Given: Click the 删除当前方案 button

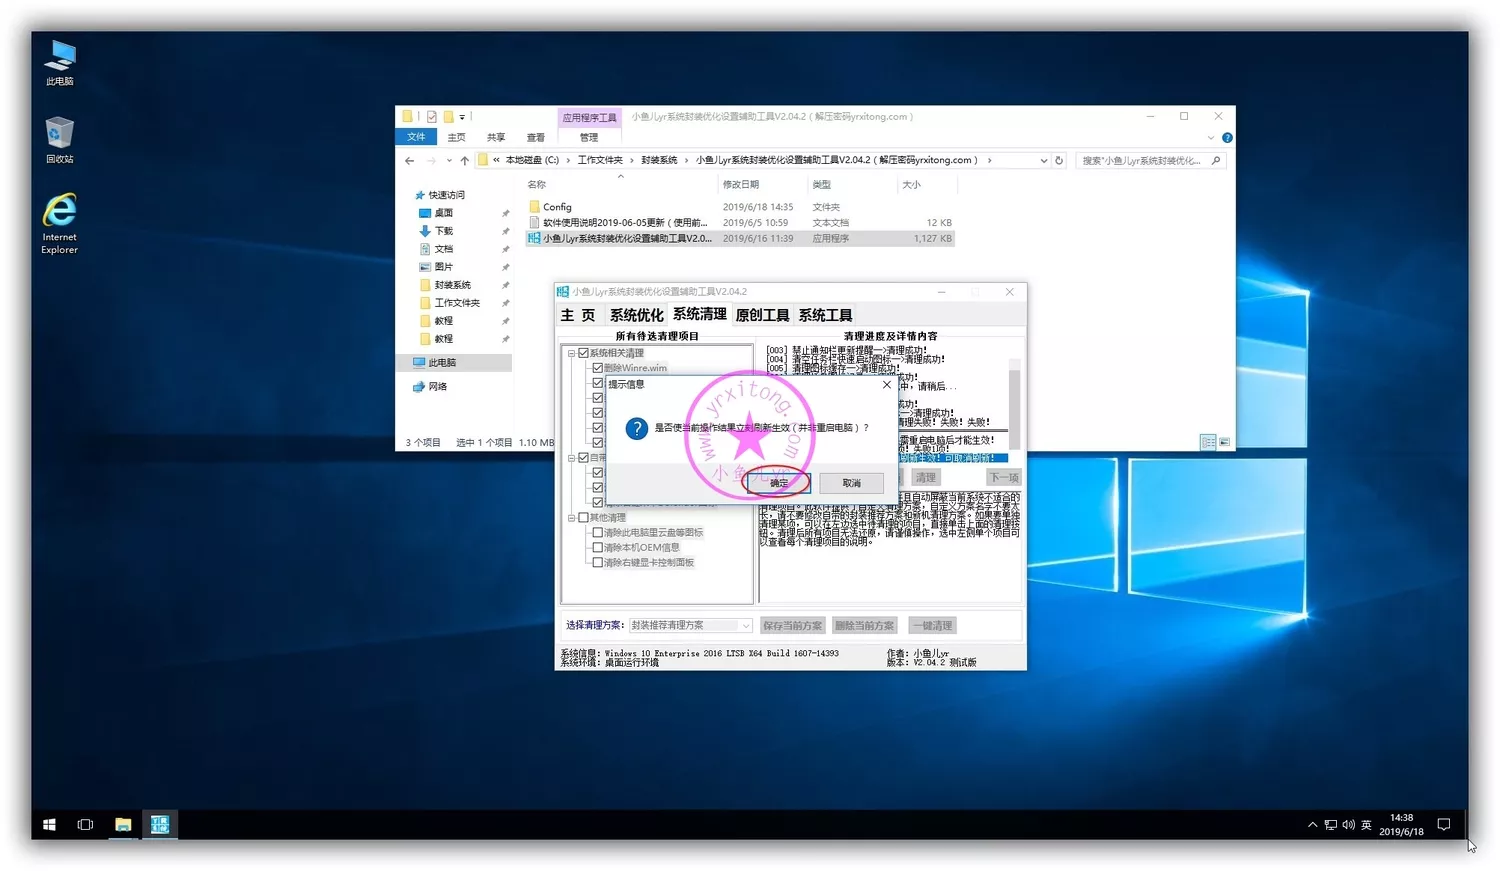Looking at the screenshot, I should [x=864, y=626].
